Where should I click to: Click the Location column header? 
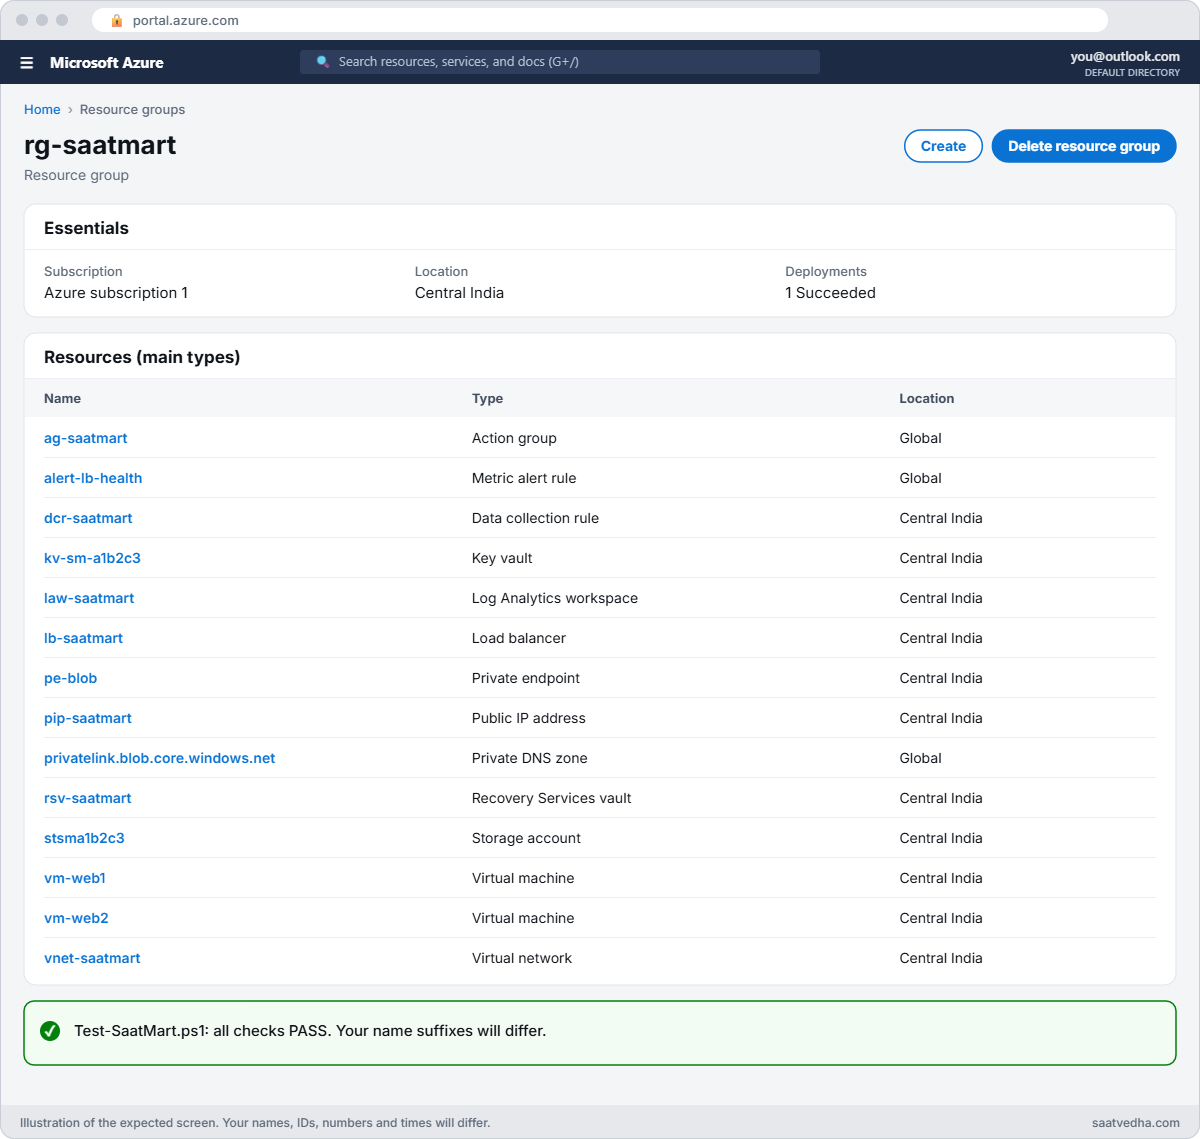pos(926,398)
